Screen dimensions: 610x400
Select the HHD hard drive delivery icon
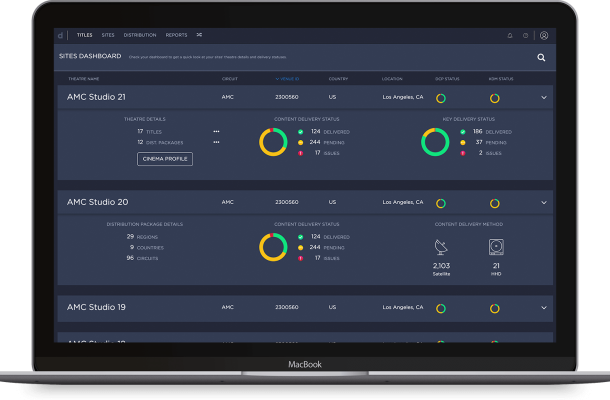point(496,247)
